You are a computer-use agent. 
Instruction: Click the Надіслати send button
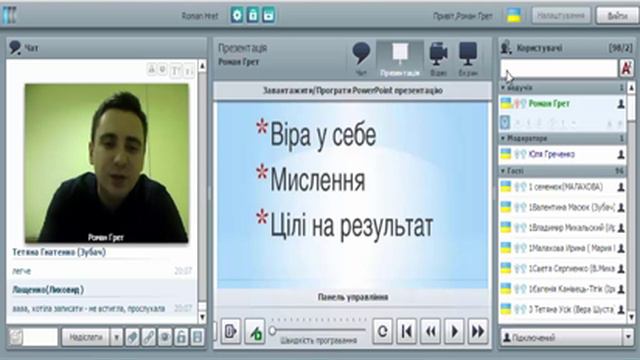click(x=85, y=337)
